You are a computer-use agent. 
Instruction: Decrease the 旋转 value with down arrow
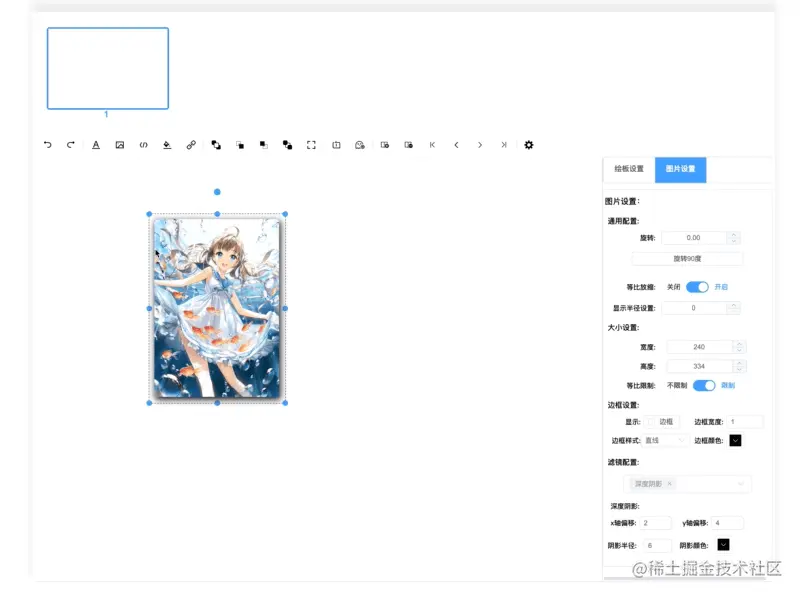[x=734, y=241]
